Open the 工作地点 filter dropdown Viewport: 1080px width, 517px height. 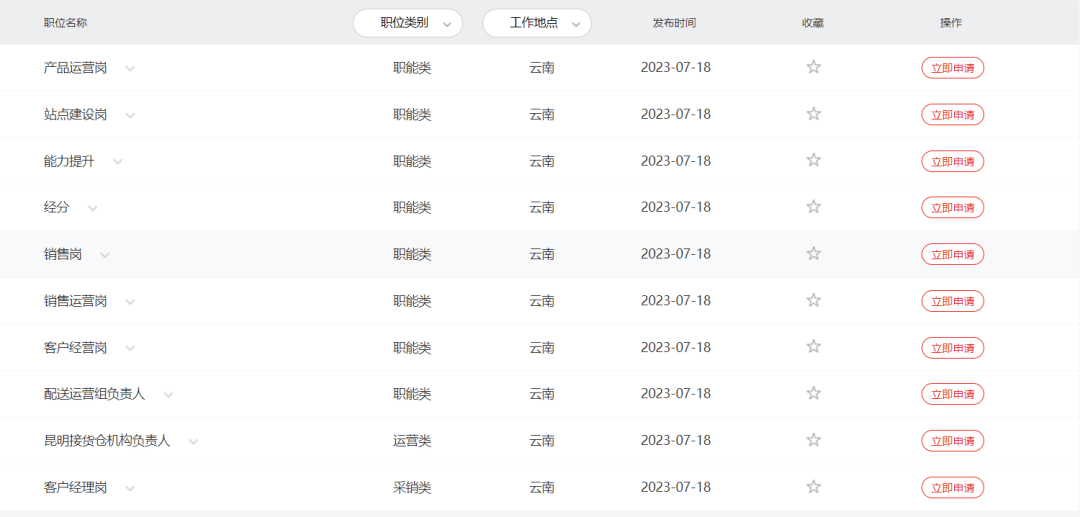click(537, 23)
